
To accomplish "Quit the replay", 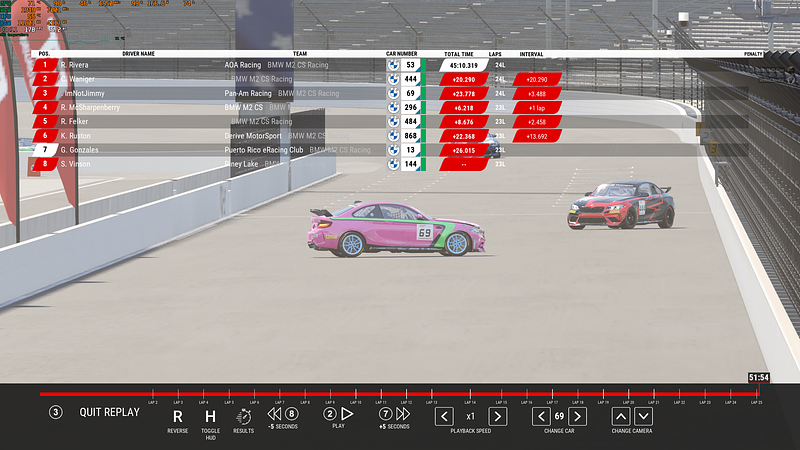I will coord(109,412).
